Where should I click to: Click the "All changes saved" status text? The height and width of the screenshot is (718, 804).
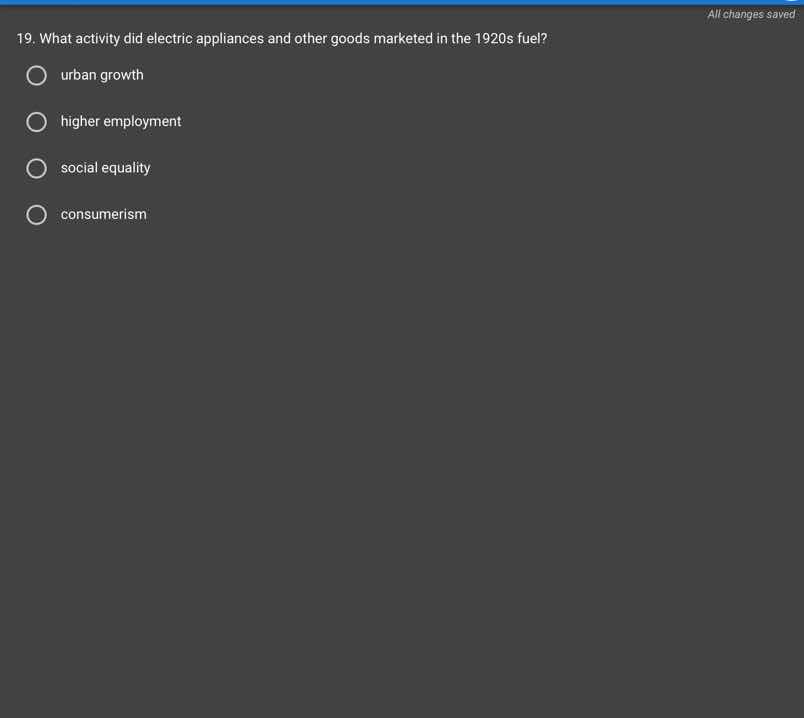(x=750, y=14)
